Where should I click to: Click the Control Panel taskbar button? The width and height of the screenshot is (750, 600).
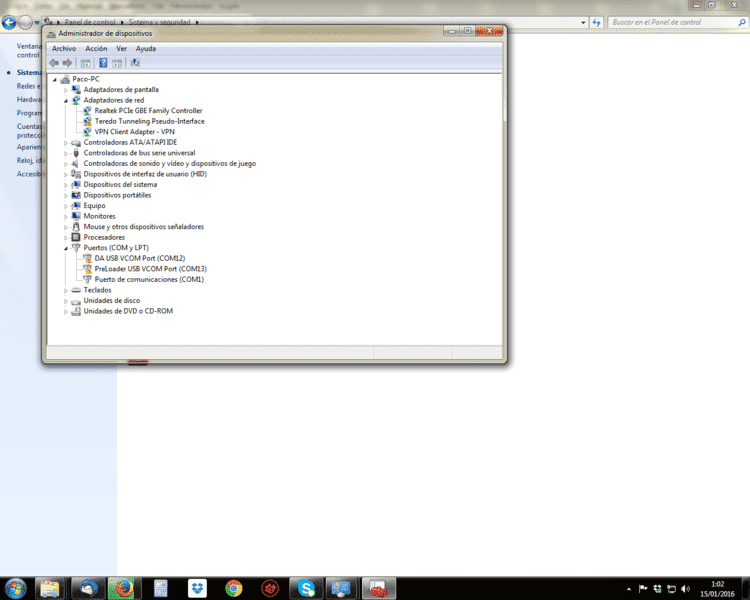[x=342, y=588]
